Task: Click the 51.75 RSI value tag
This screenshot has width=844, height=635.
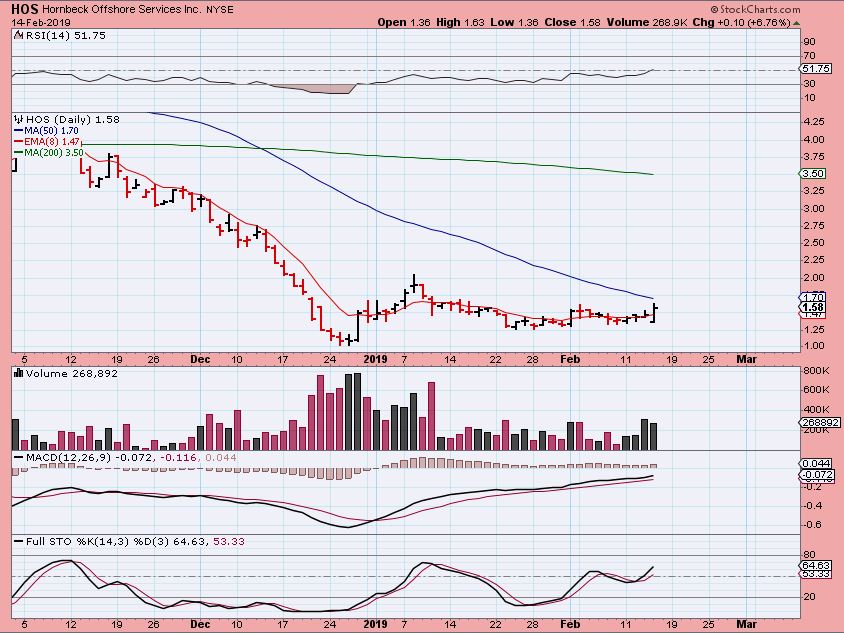Action: (x=816, y=69)
